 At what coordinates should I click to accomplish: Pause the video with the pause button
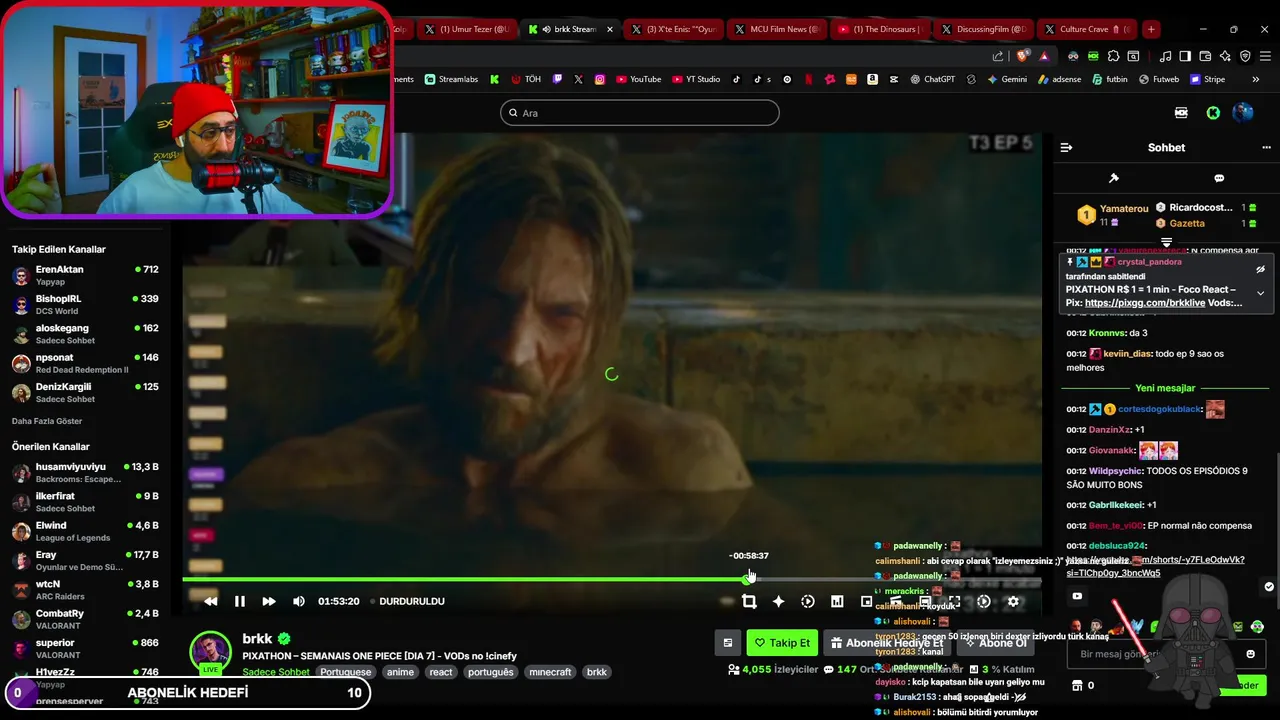pos(240,601)
